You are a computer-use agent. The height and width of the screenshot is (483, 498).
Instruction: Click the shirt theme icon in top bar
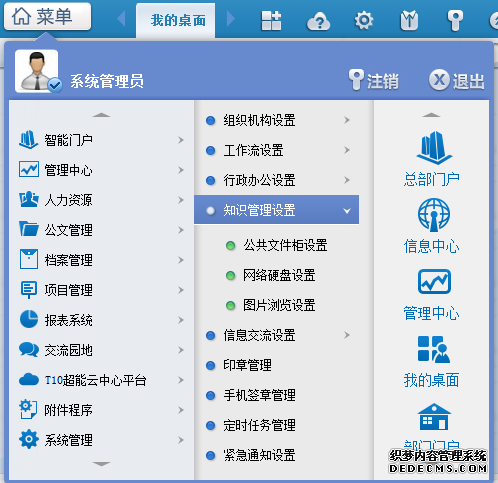409,21
